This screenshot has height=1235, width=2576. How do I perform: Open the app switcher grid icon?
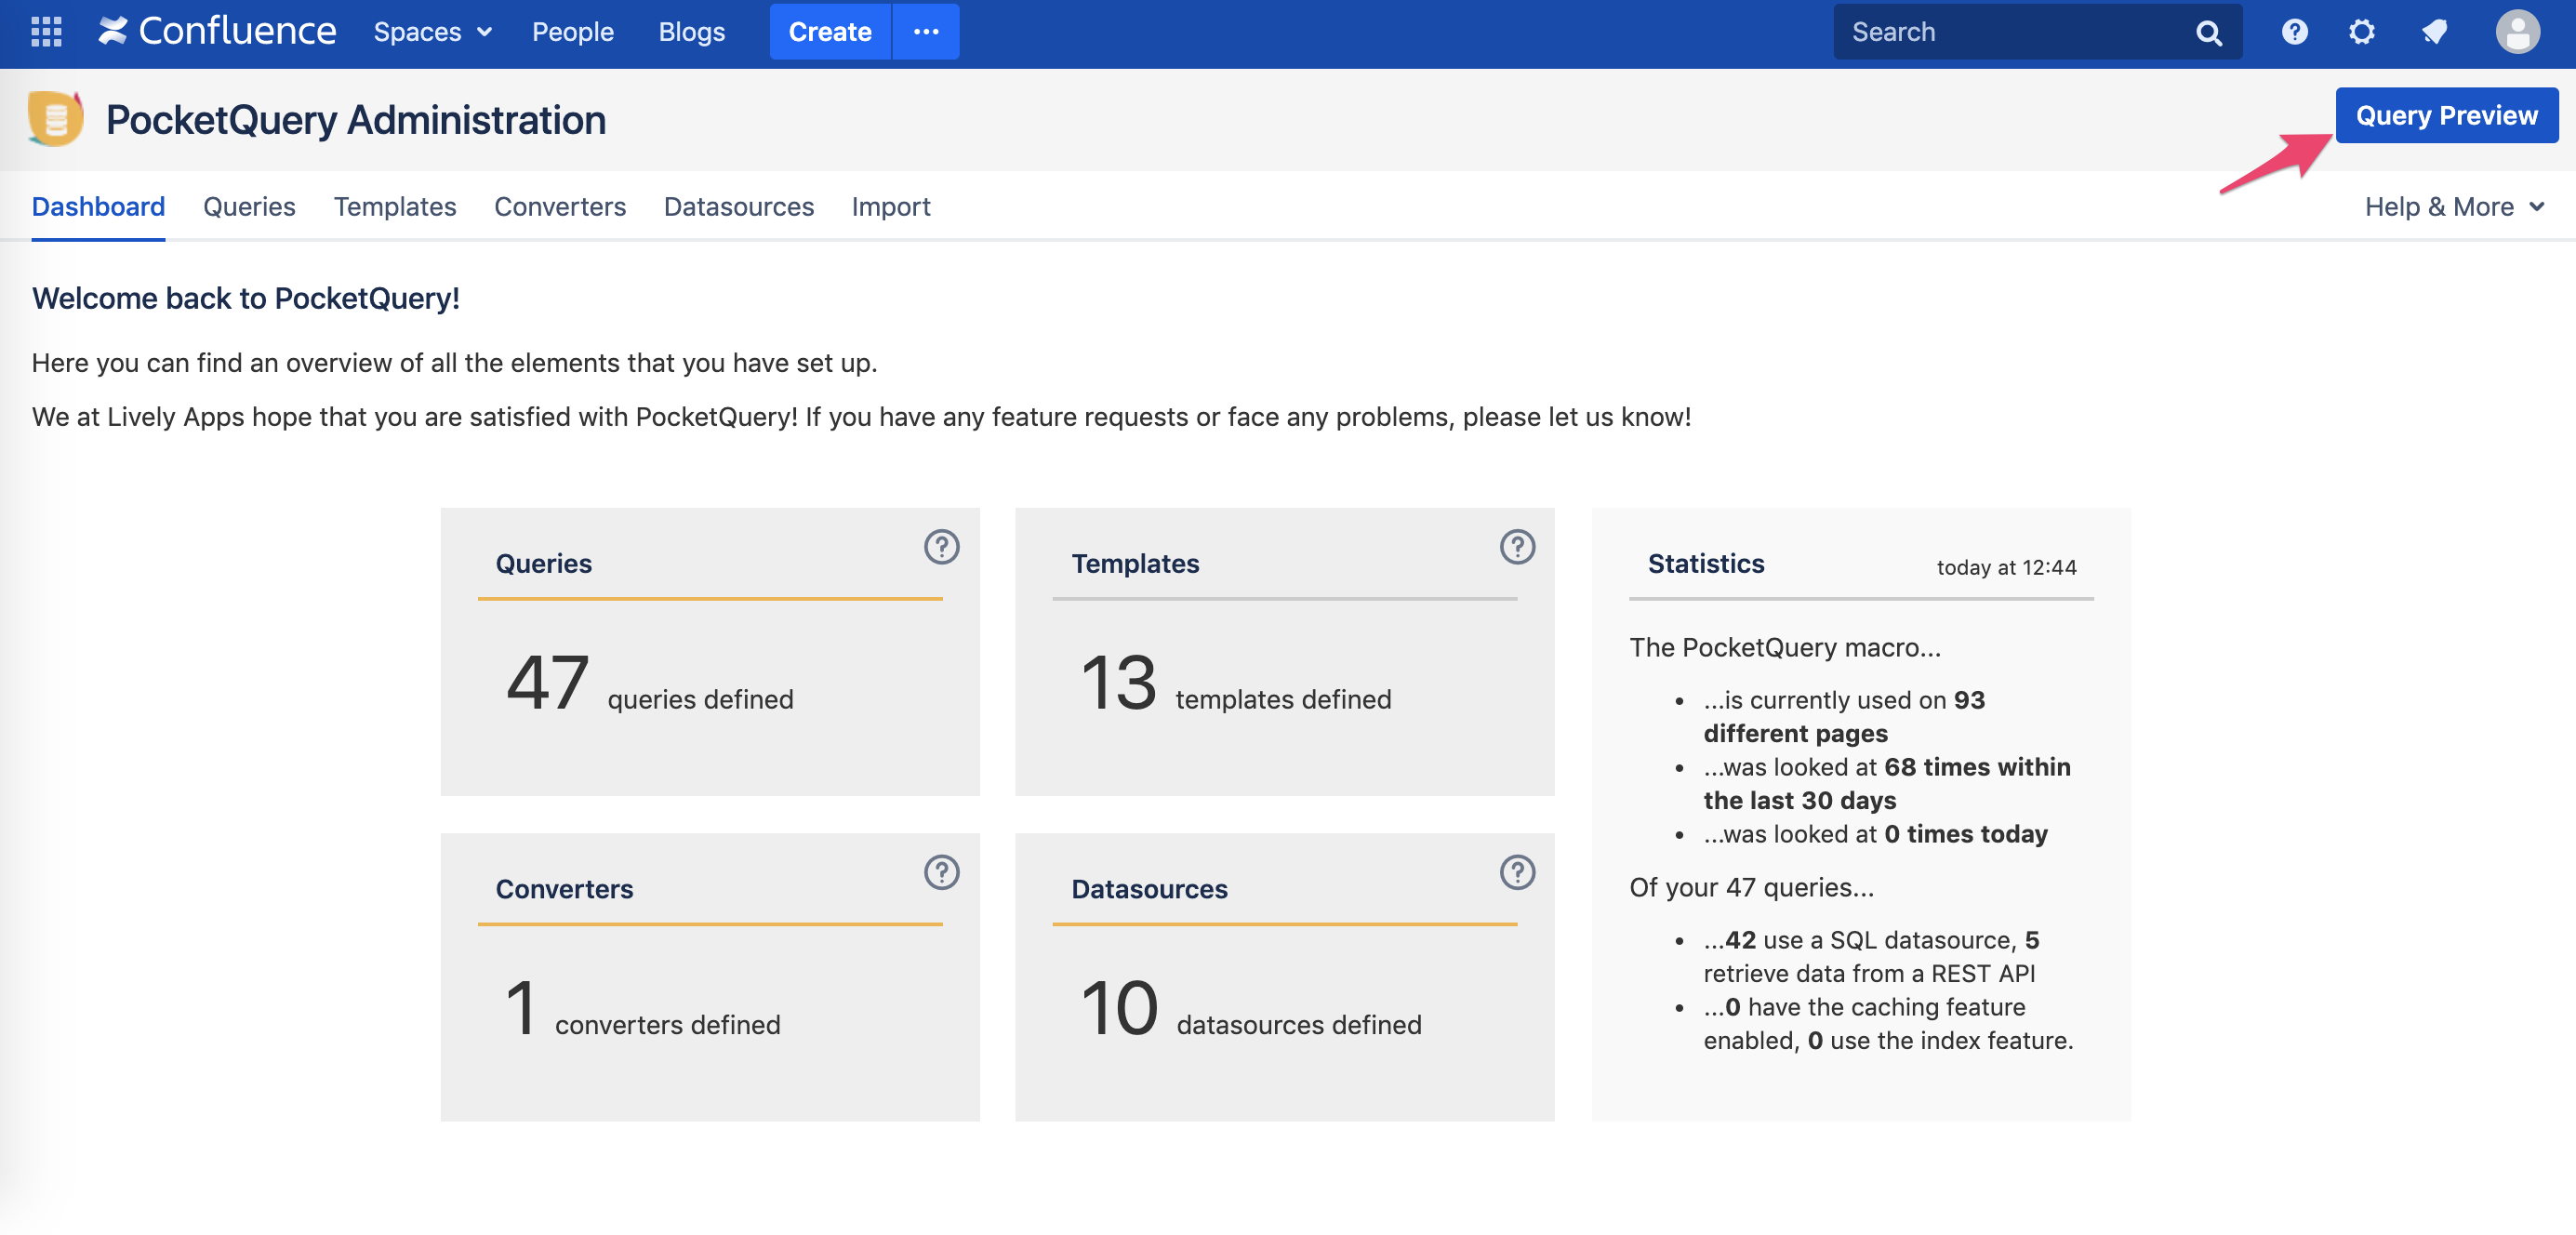click(46, 32)
